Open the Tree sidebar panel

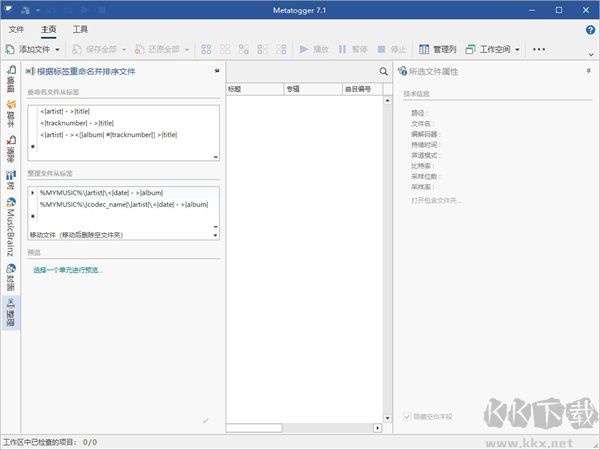coord(11,180)
